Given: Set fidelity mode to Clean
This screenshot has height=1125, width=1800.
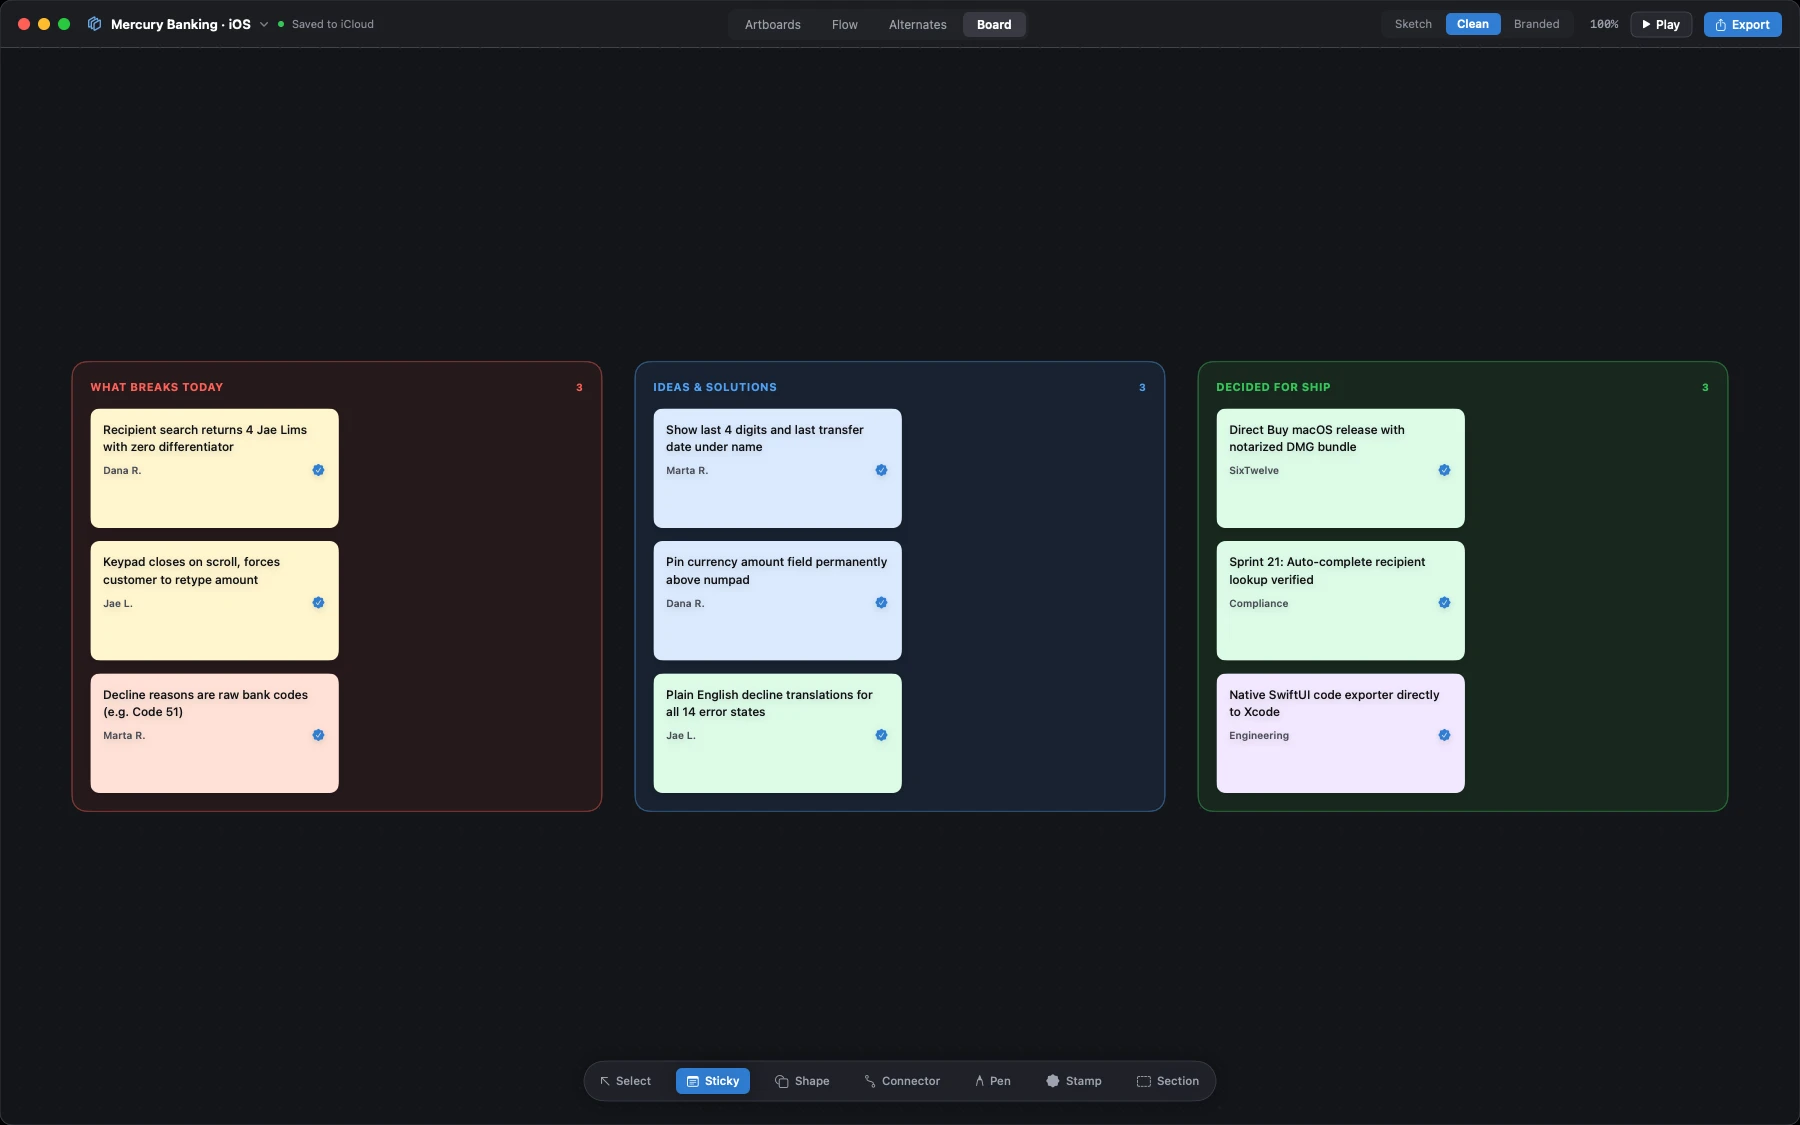Looking at the screenshot, I should (x=1473, y=24).
